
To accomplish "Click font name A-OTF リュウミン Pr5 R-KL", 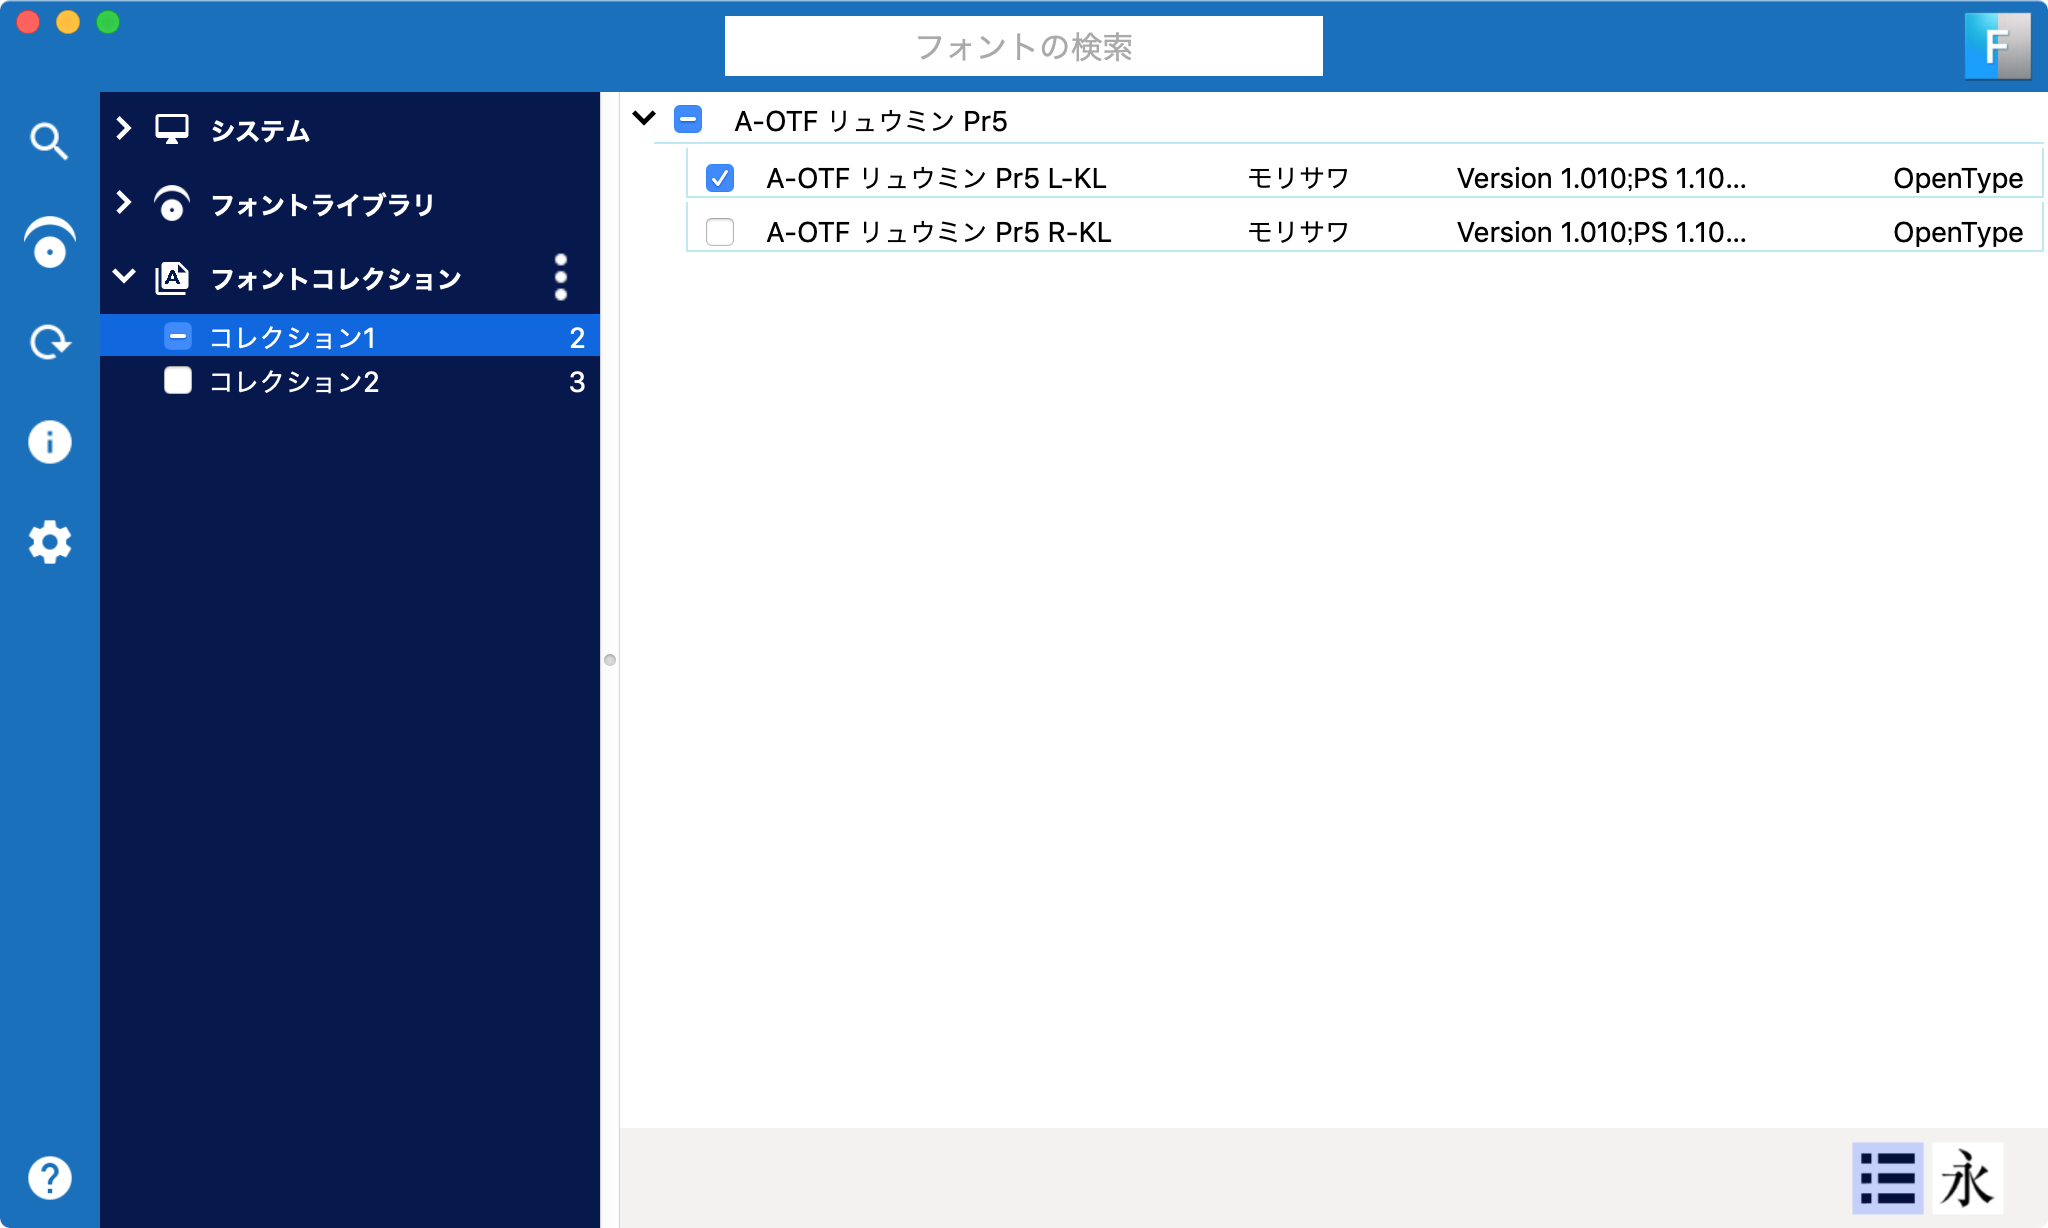I will pos(939,232).
